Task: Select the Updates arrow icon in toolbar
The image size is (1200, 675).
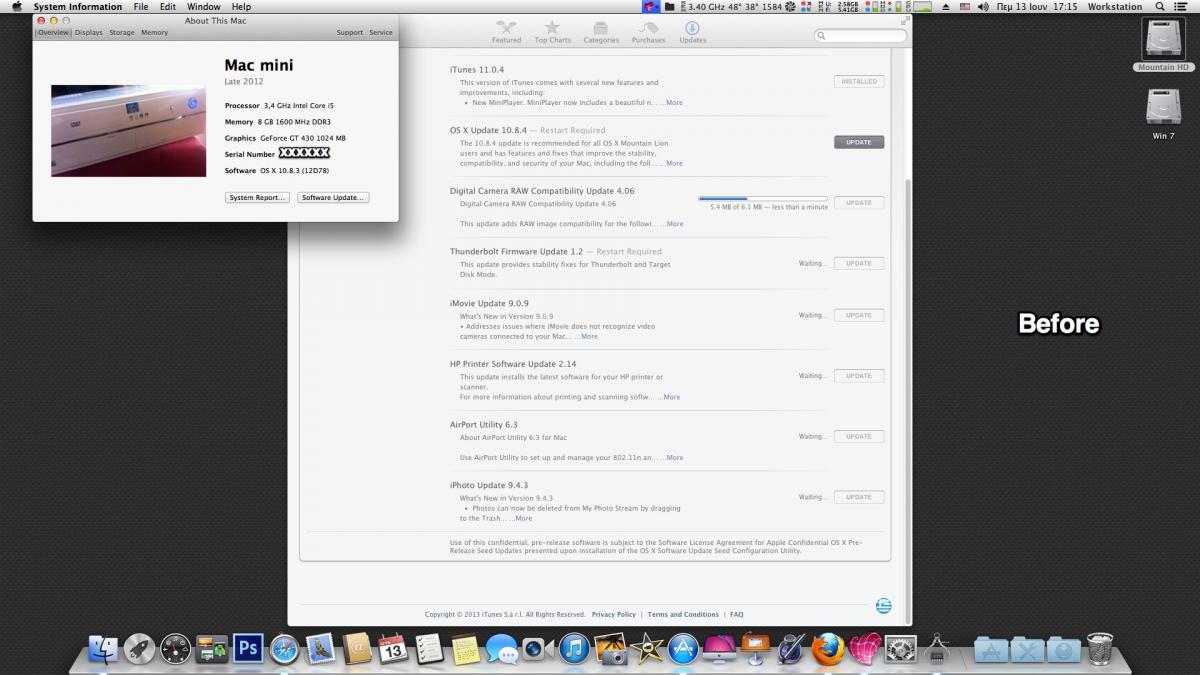Action: [692, 29]
